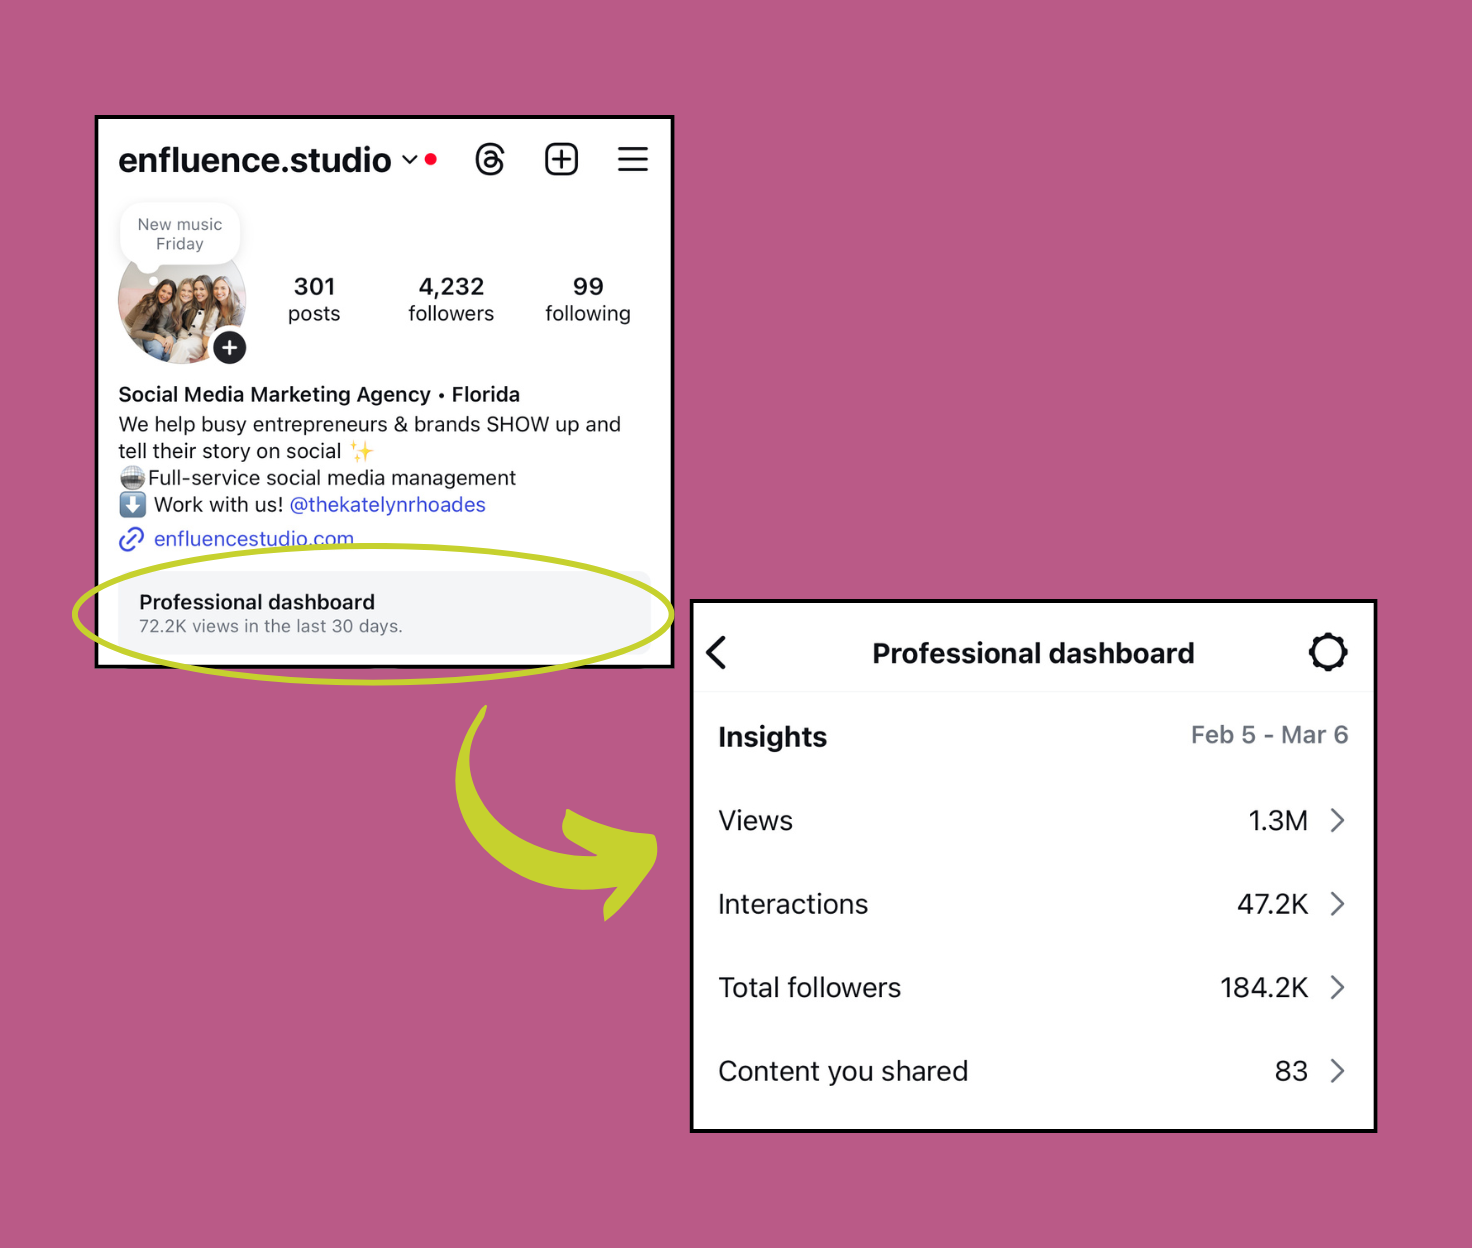Open the Professional dashboard banner
The height and width of the screenshot is (1248, 1472).
pos(385,613)
